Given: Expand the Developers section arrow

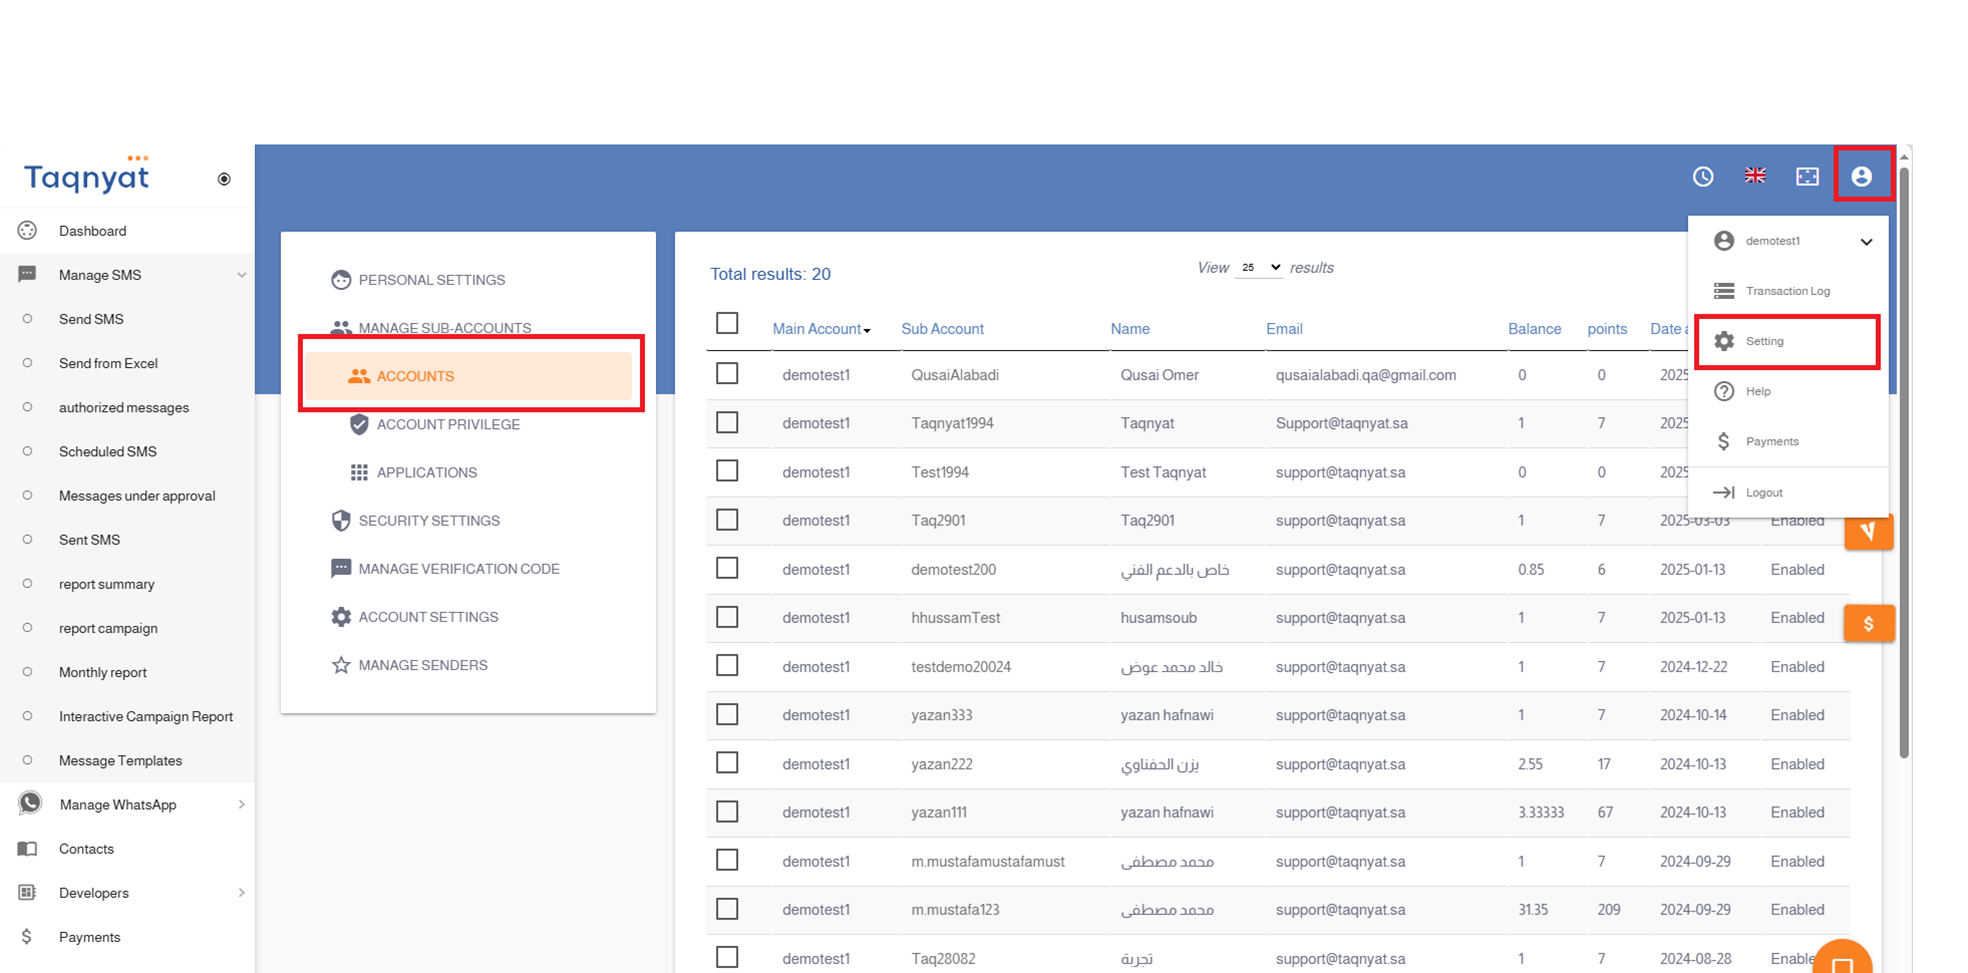Looking at the screenshot, I should pos(241,892).
